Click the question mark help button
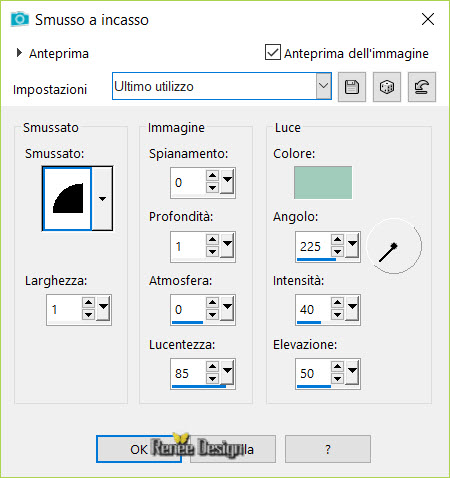This screenshot has width=450, height=478. pos(328,449)
